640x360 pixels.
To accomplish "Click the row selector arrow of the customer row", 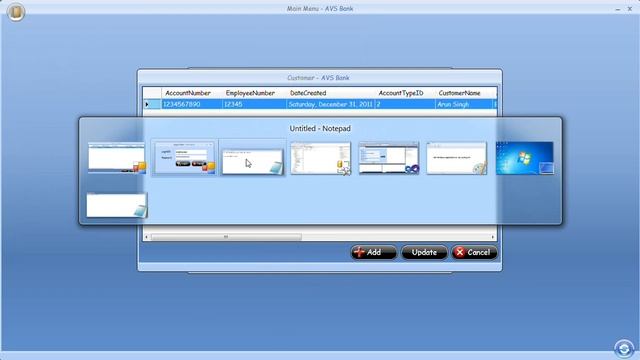I will point(152,104).
